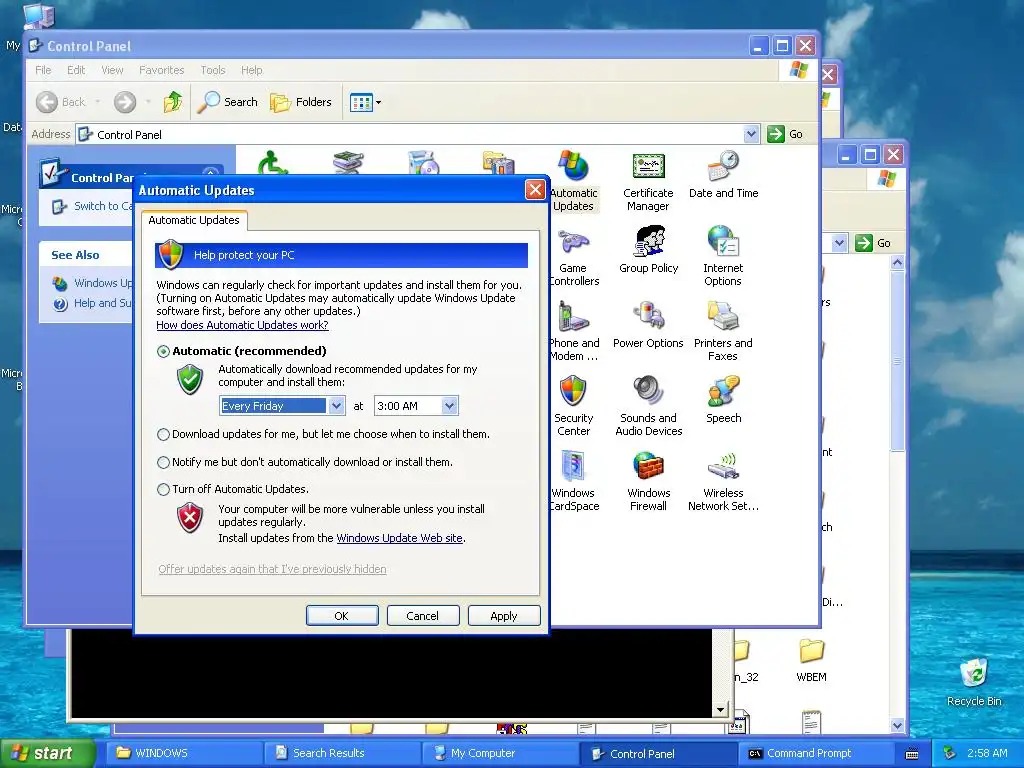Open Printers and Faxes icon
This screenshot has width=1024, height=768.
(x=723, y=332)
